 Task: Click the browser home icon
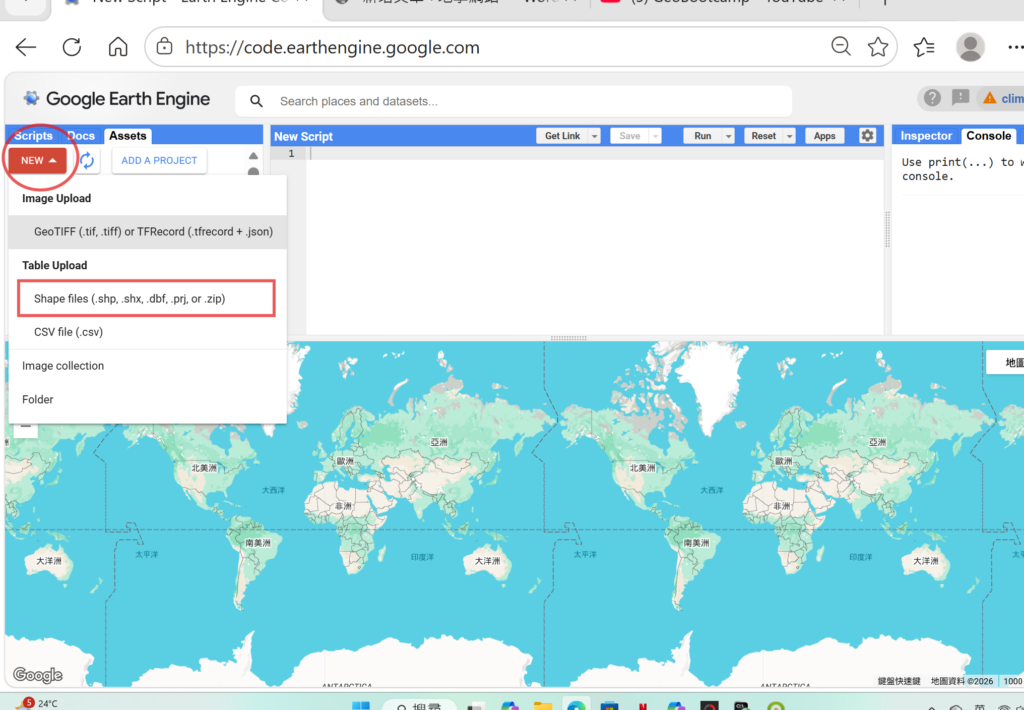118,47
